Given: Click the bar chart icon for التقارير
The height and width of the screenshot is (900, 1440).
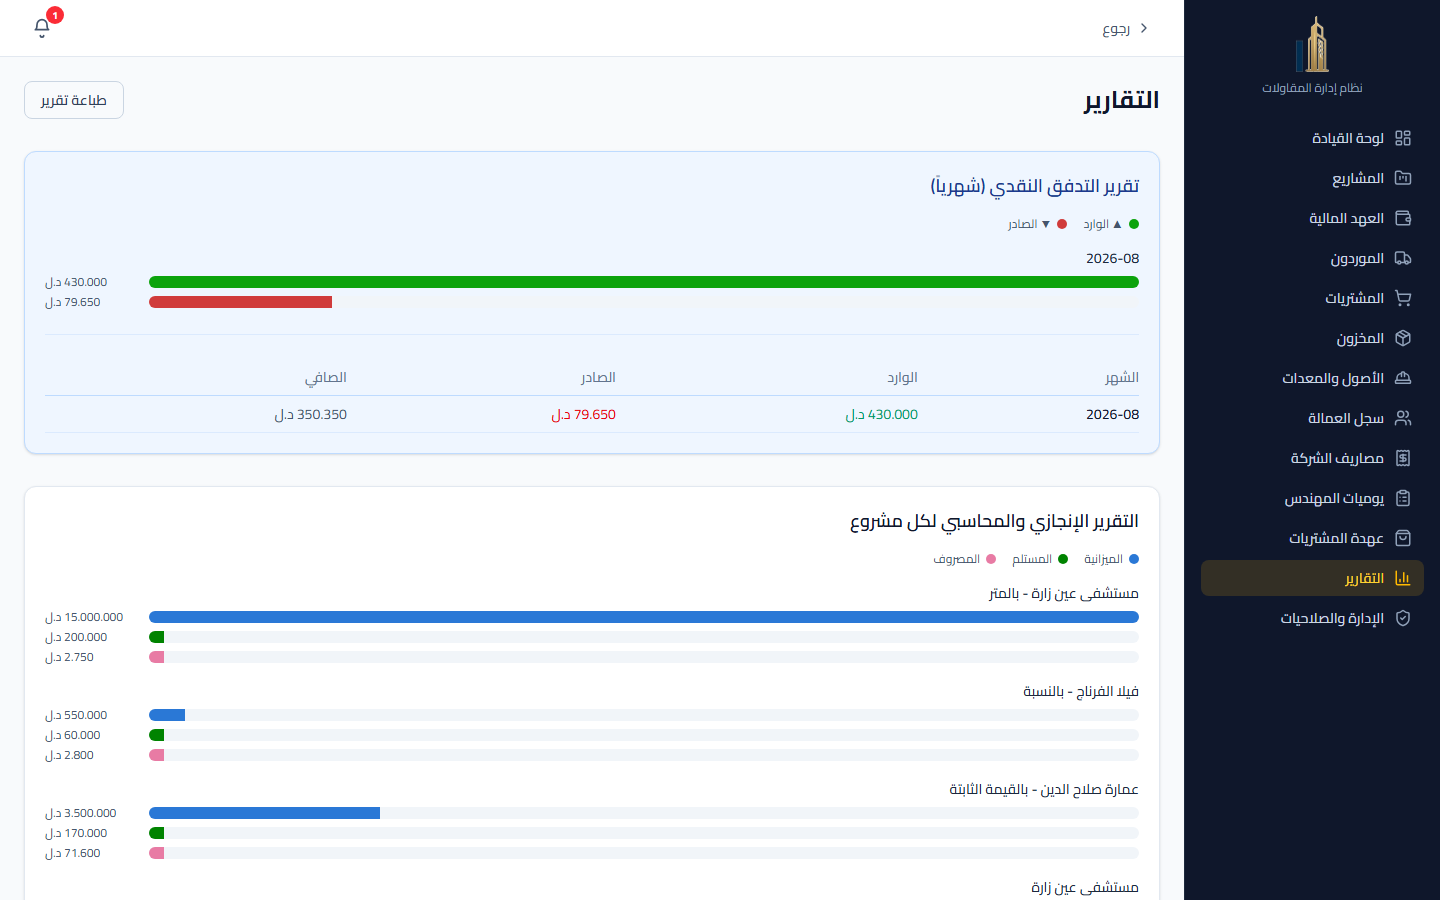Looking at the screenshot, I should tap(1403, 578).
